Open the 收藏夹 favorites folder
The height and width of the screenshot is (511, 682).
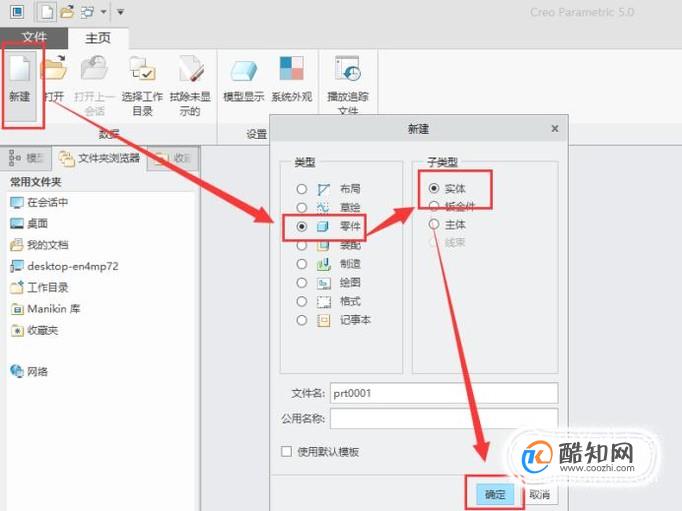(x=34, y=331)
